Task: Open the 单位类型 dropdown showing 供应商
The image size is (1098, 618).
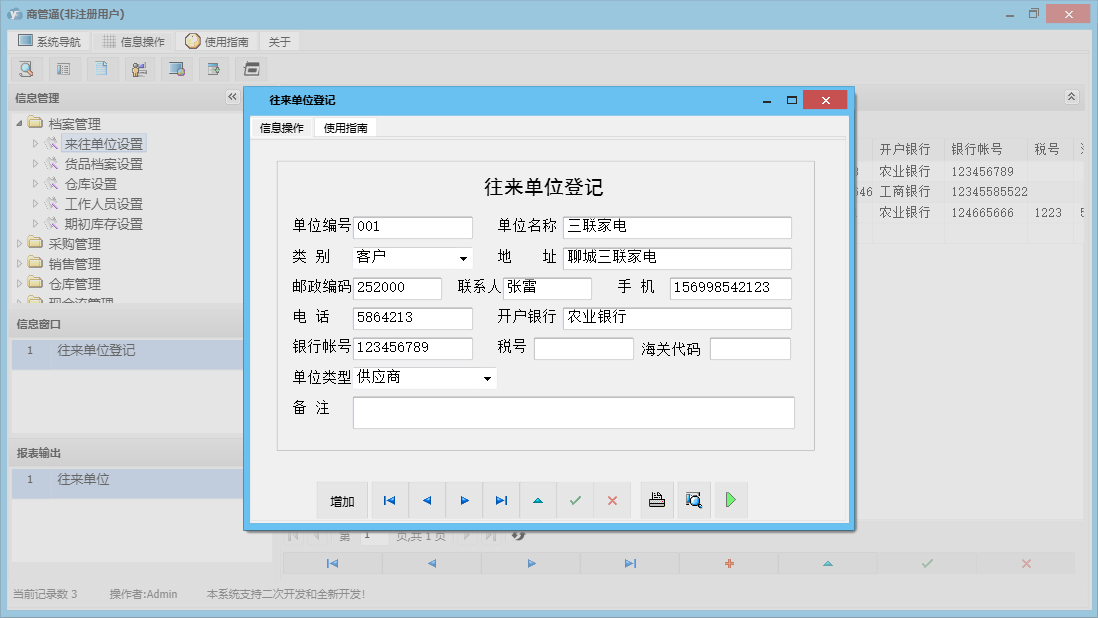Action: click(487, 378)
